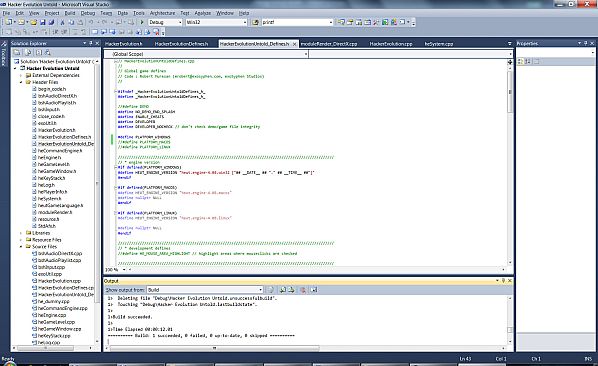598x366 pixels.
Task: Click the code editor vertical scrollbar thumb
Action: (510, 92)
